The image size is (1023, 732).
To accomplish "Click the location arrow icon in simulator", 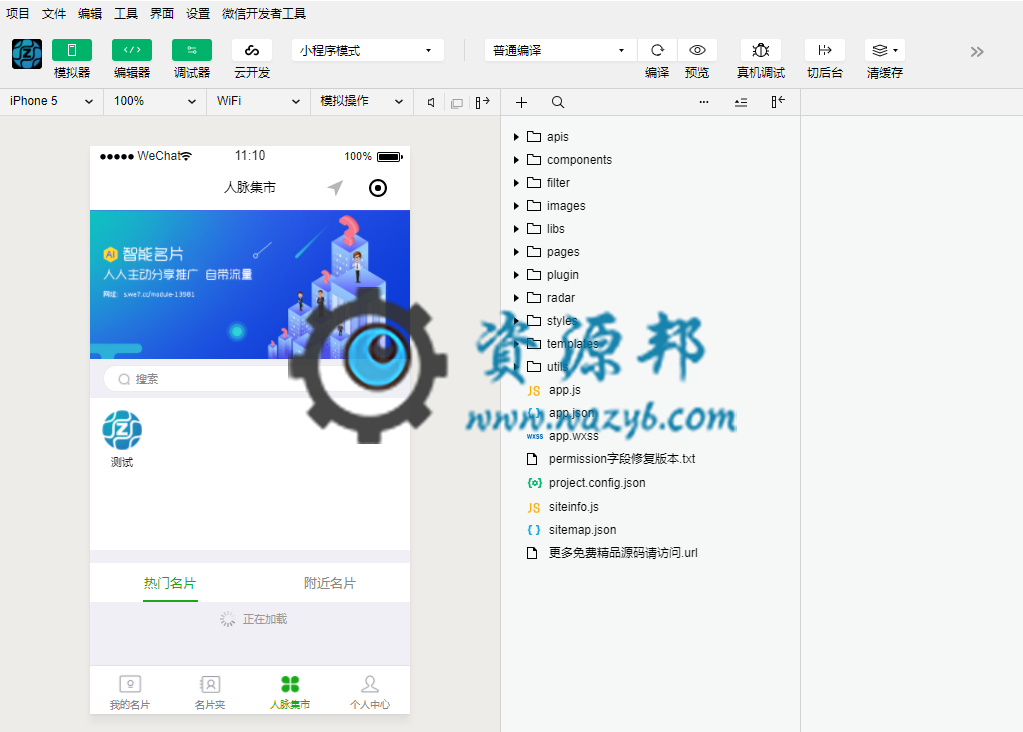I will [x=335, y=188].
